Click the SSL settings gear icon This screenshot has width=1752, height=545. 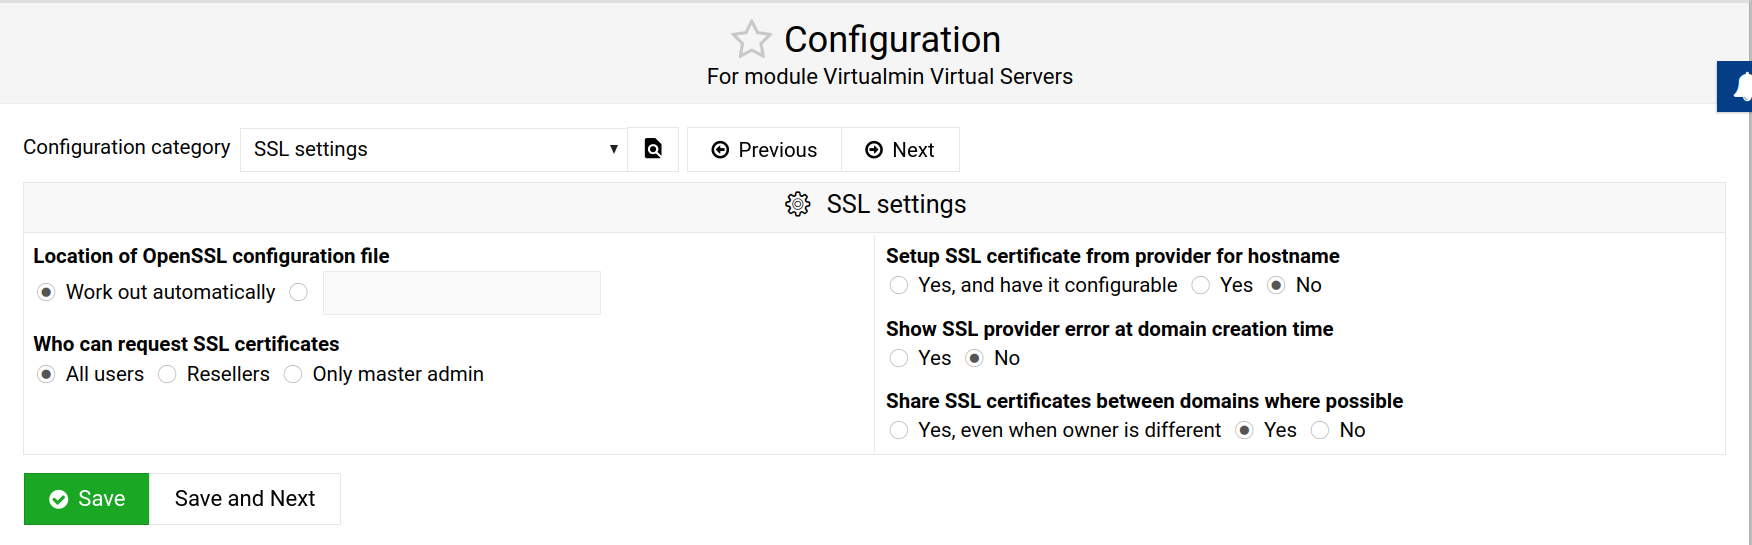tap(797, 204)
